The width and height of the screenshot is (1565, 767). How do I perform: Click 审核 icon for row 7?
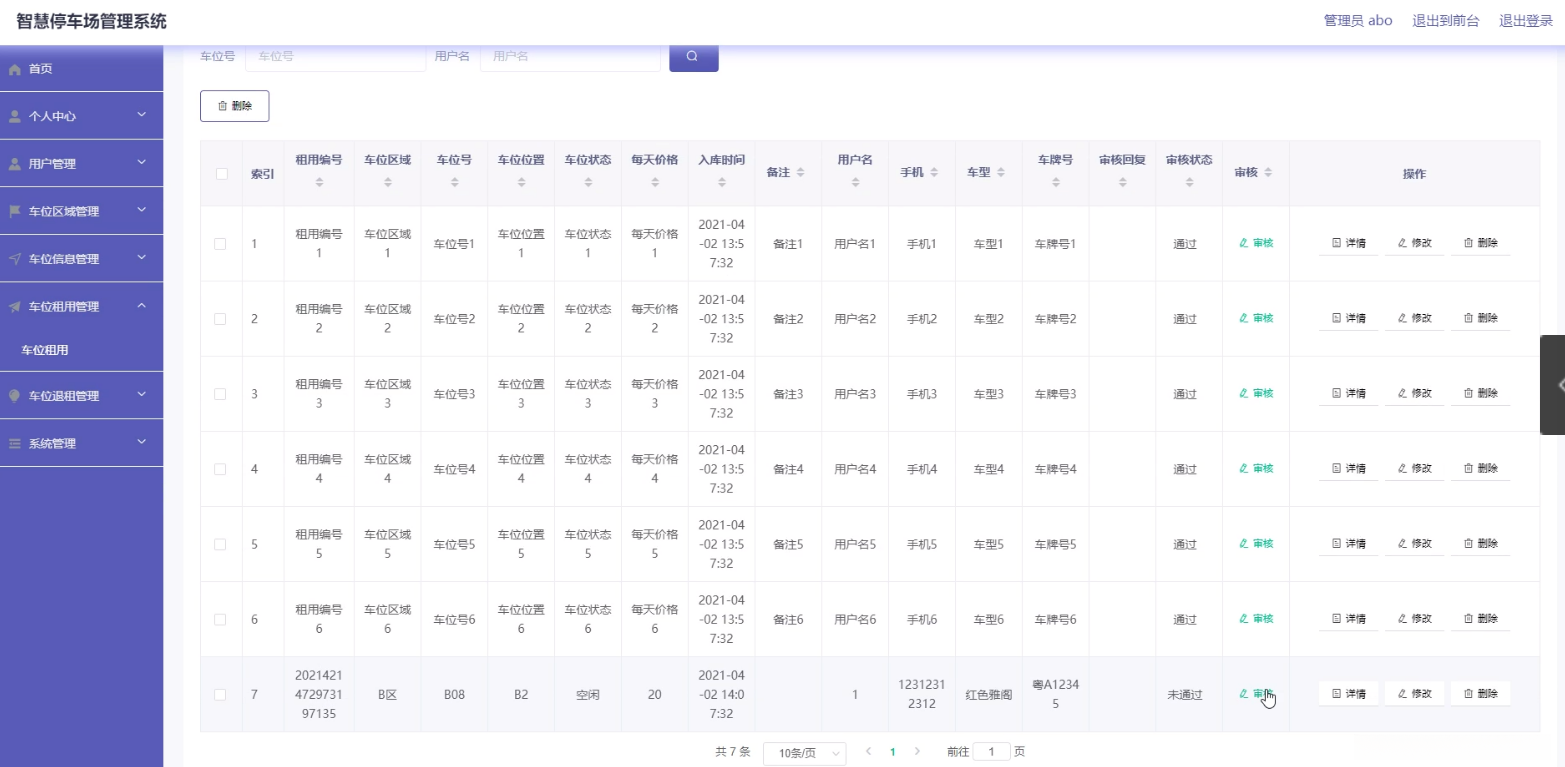pyautogui.click(x=1244, y=693)
